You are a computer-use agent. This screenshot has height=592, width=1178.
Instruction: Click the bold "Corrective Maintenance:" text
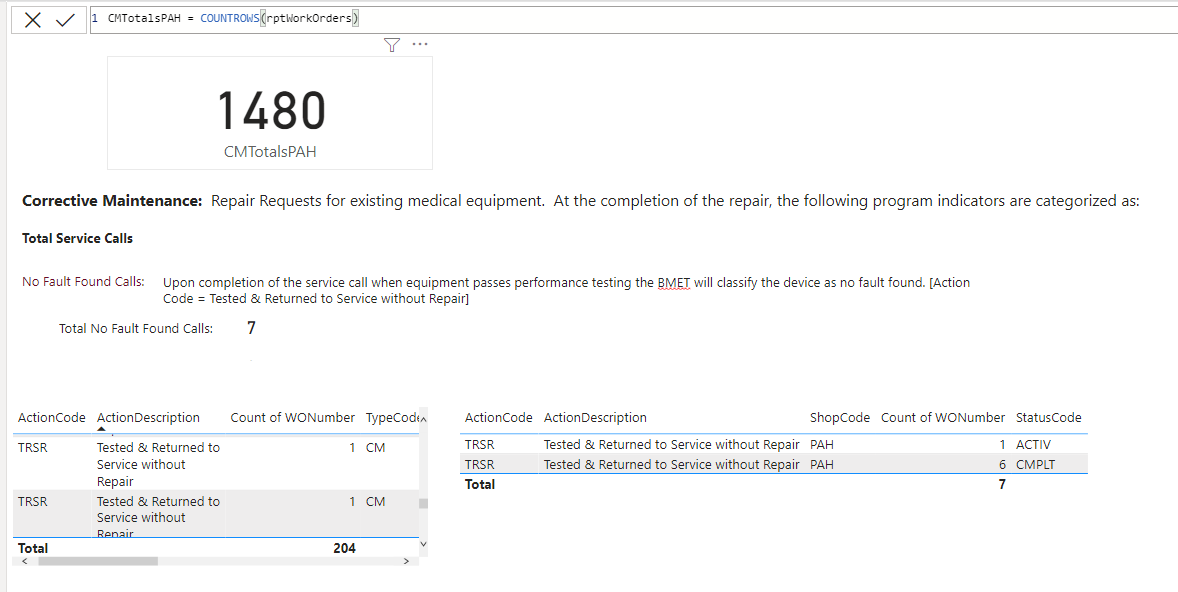click(x=112, y=201)
